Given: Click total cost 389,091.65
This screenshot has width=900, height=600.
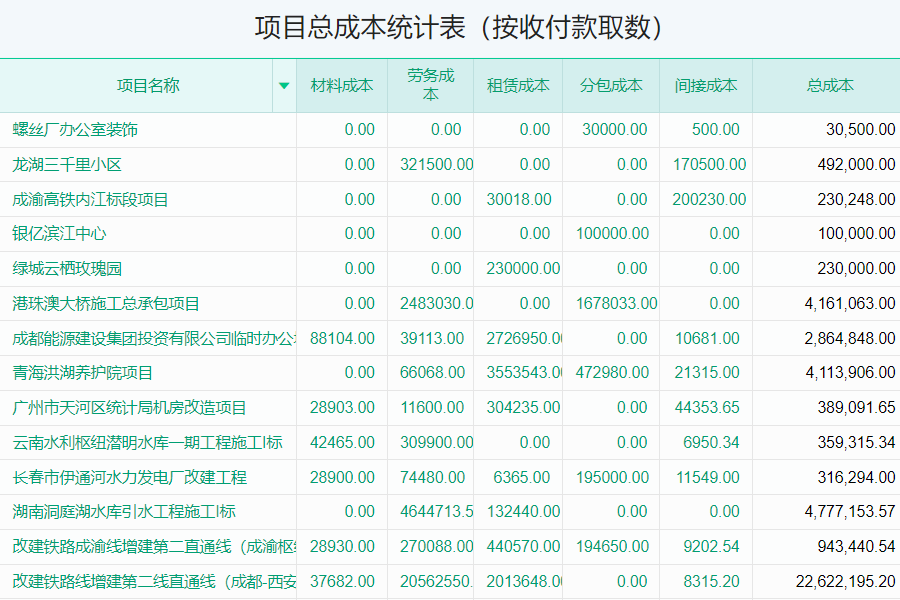Looking at the screenshot, I should (x=856, y=408).
